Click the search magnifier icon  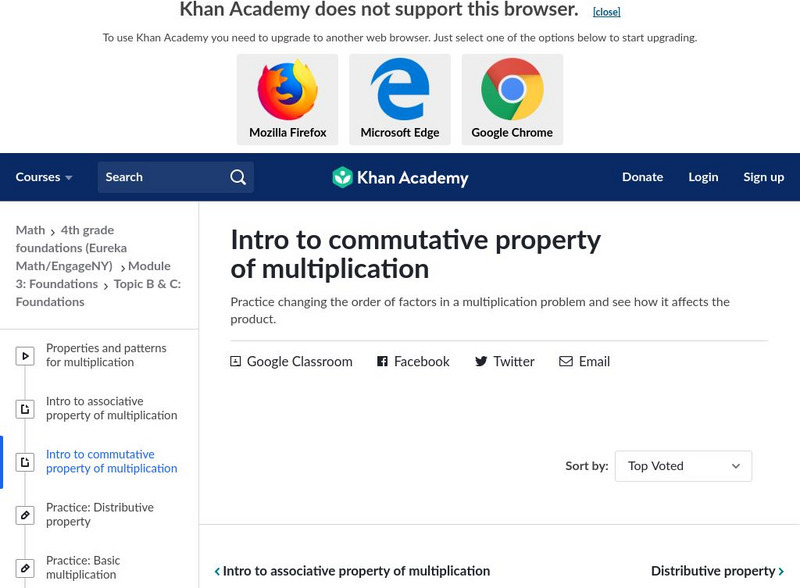tap(237, 177)
